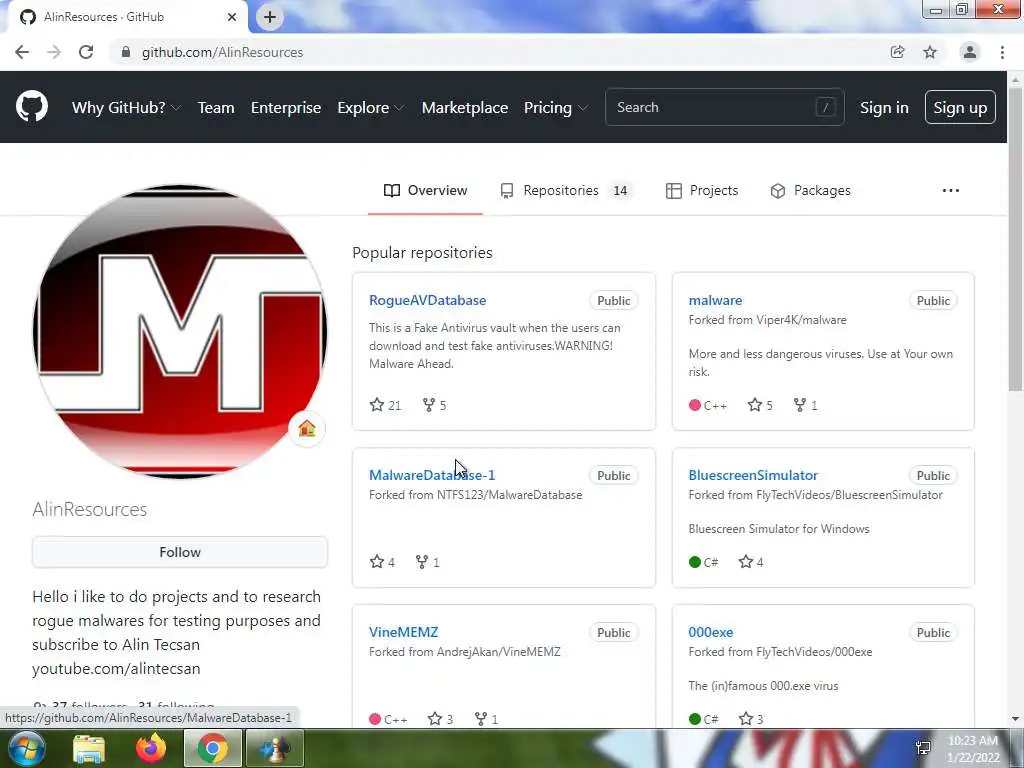Click the browser forward arrow
This screenshot has width=1024, height=768.
[x=54, y=52]
